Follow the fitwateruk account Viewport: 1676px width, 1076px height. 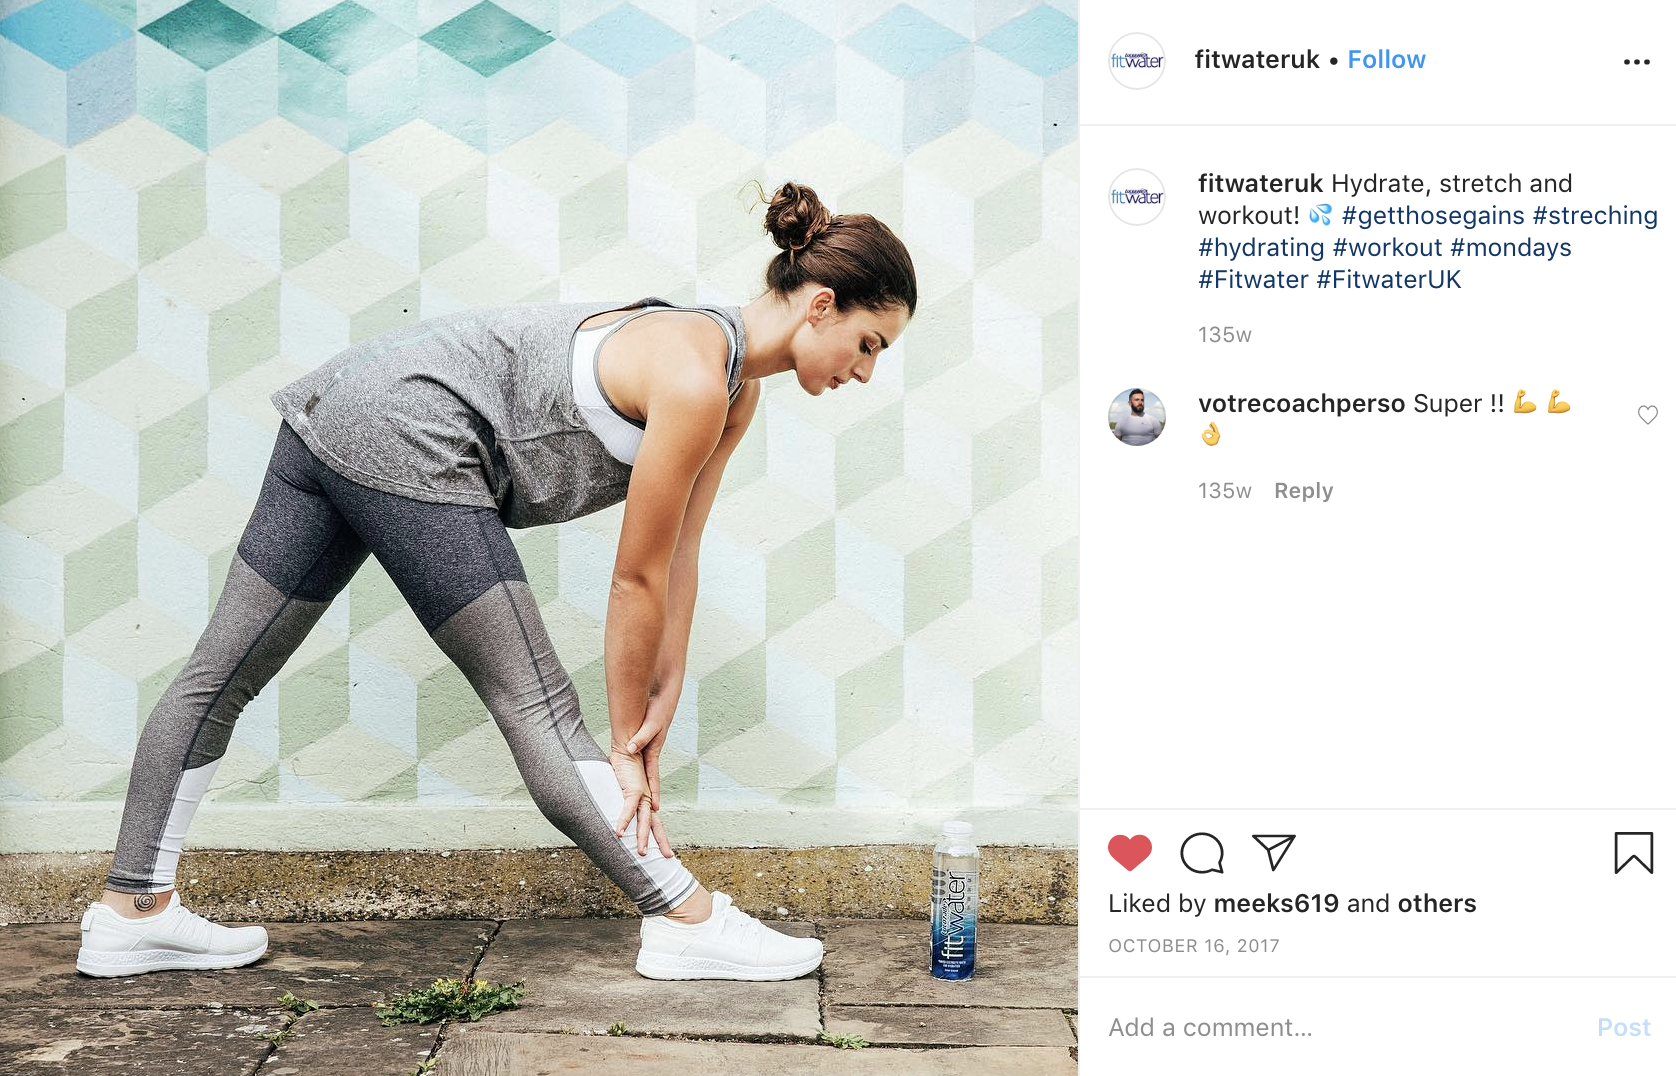[1386, 60]
